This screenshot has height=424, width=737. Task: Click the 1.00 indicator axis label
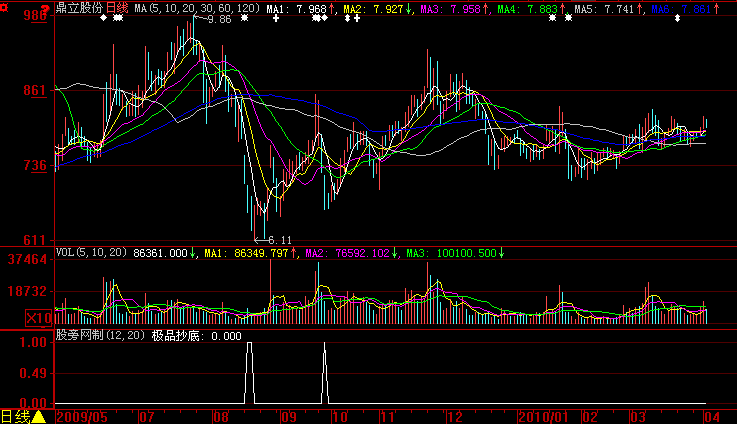tap(33, 342)
